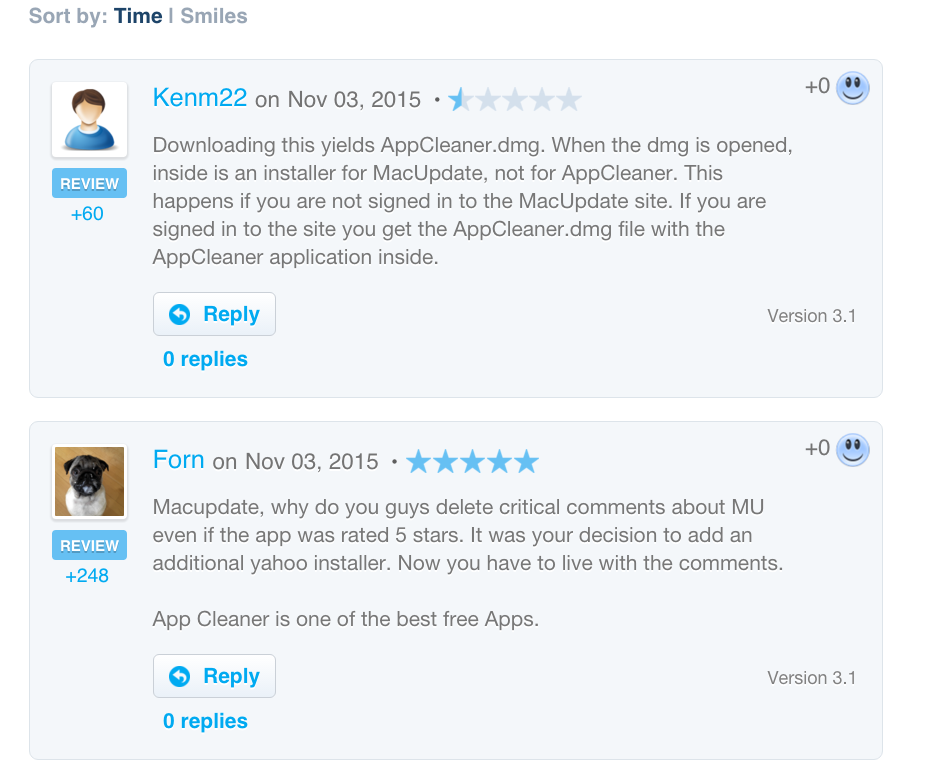This screenshot has height=777, width=946.
Task: Sort comments by Smiles
Action: 214,16
